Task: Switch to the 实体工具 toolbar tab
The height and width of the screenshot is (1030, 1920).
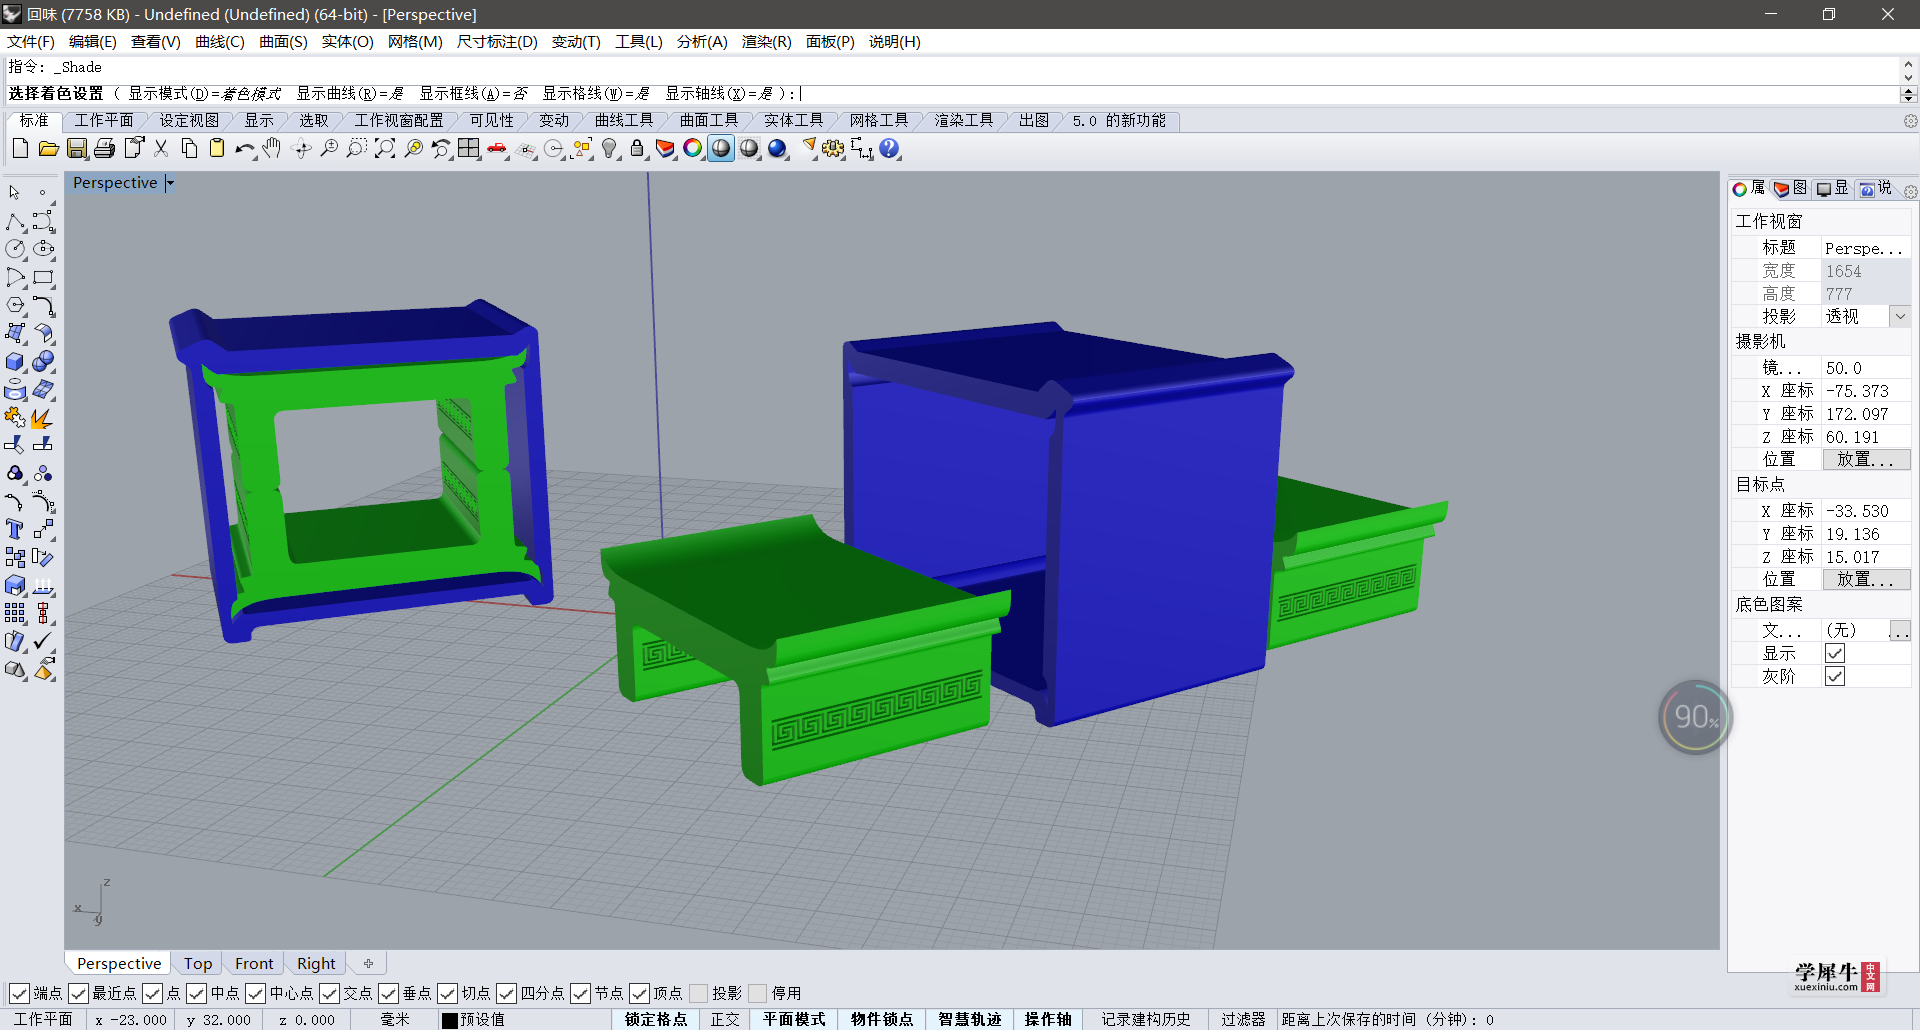Action: (x=793, y=120)
